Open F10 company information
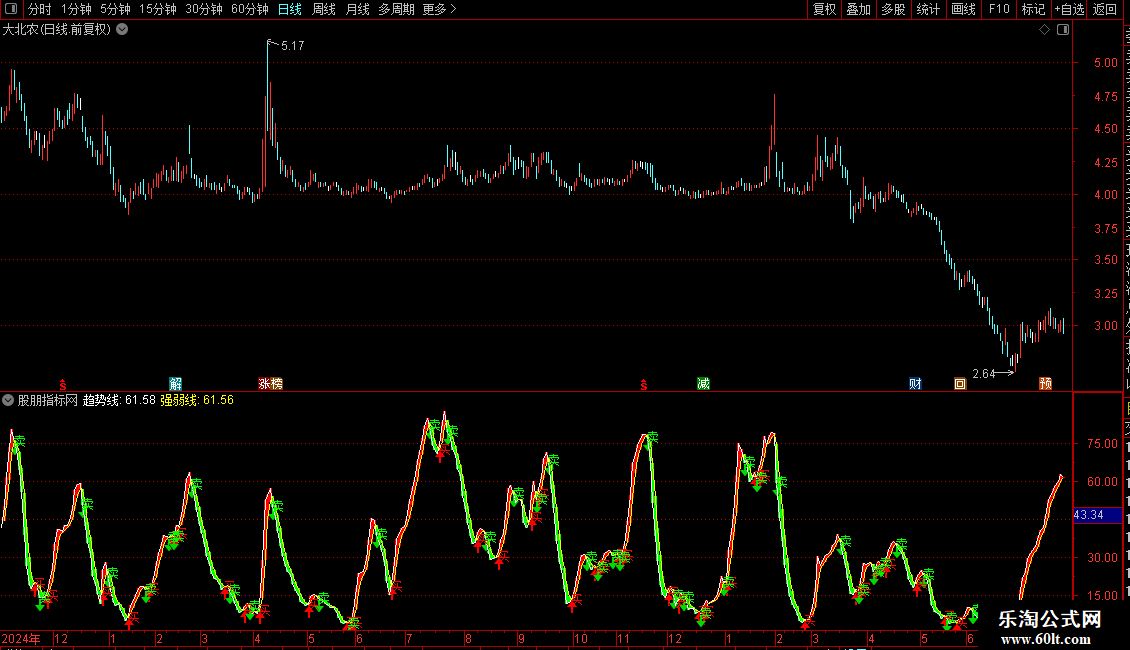This screenshot has height=650, width=1130. click(999, 9)
